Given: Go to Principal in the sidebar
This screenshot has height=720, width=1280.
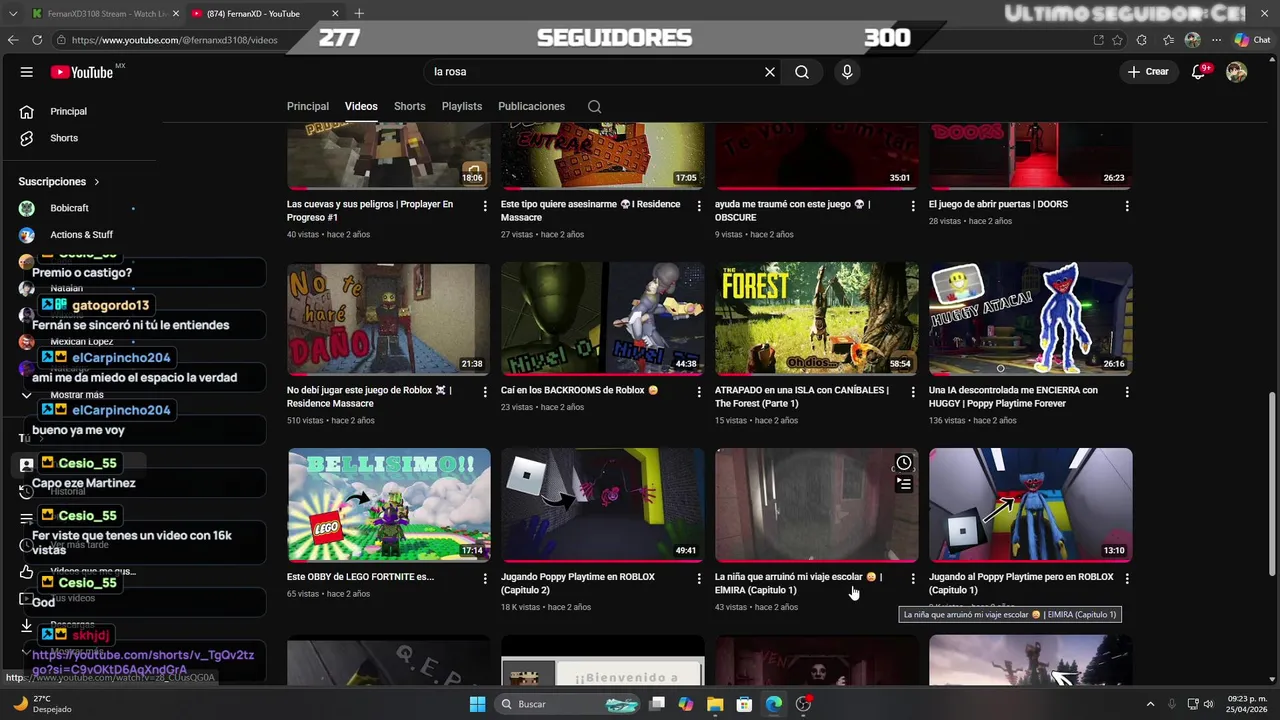Looking at the screenshot, I should tap(69, 111).
